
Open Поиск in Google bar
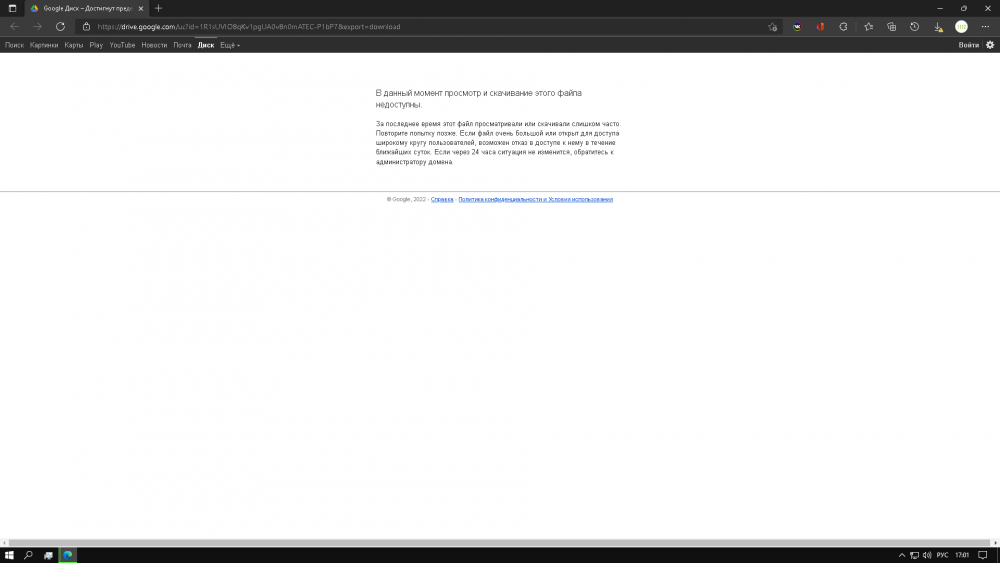click(x=14, y=45)
